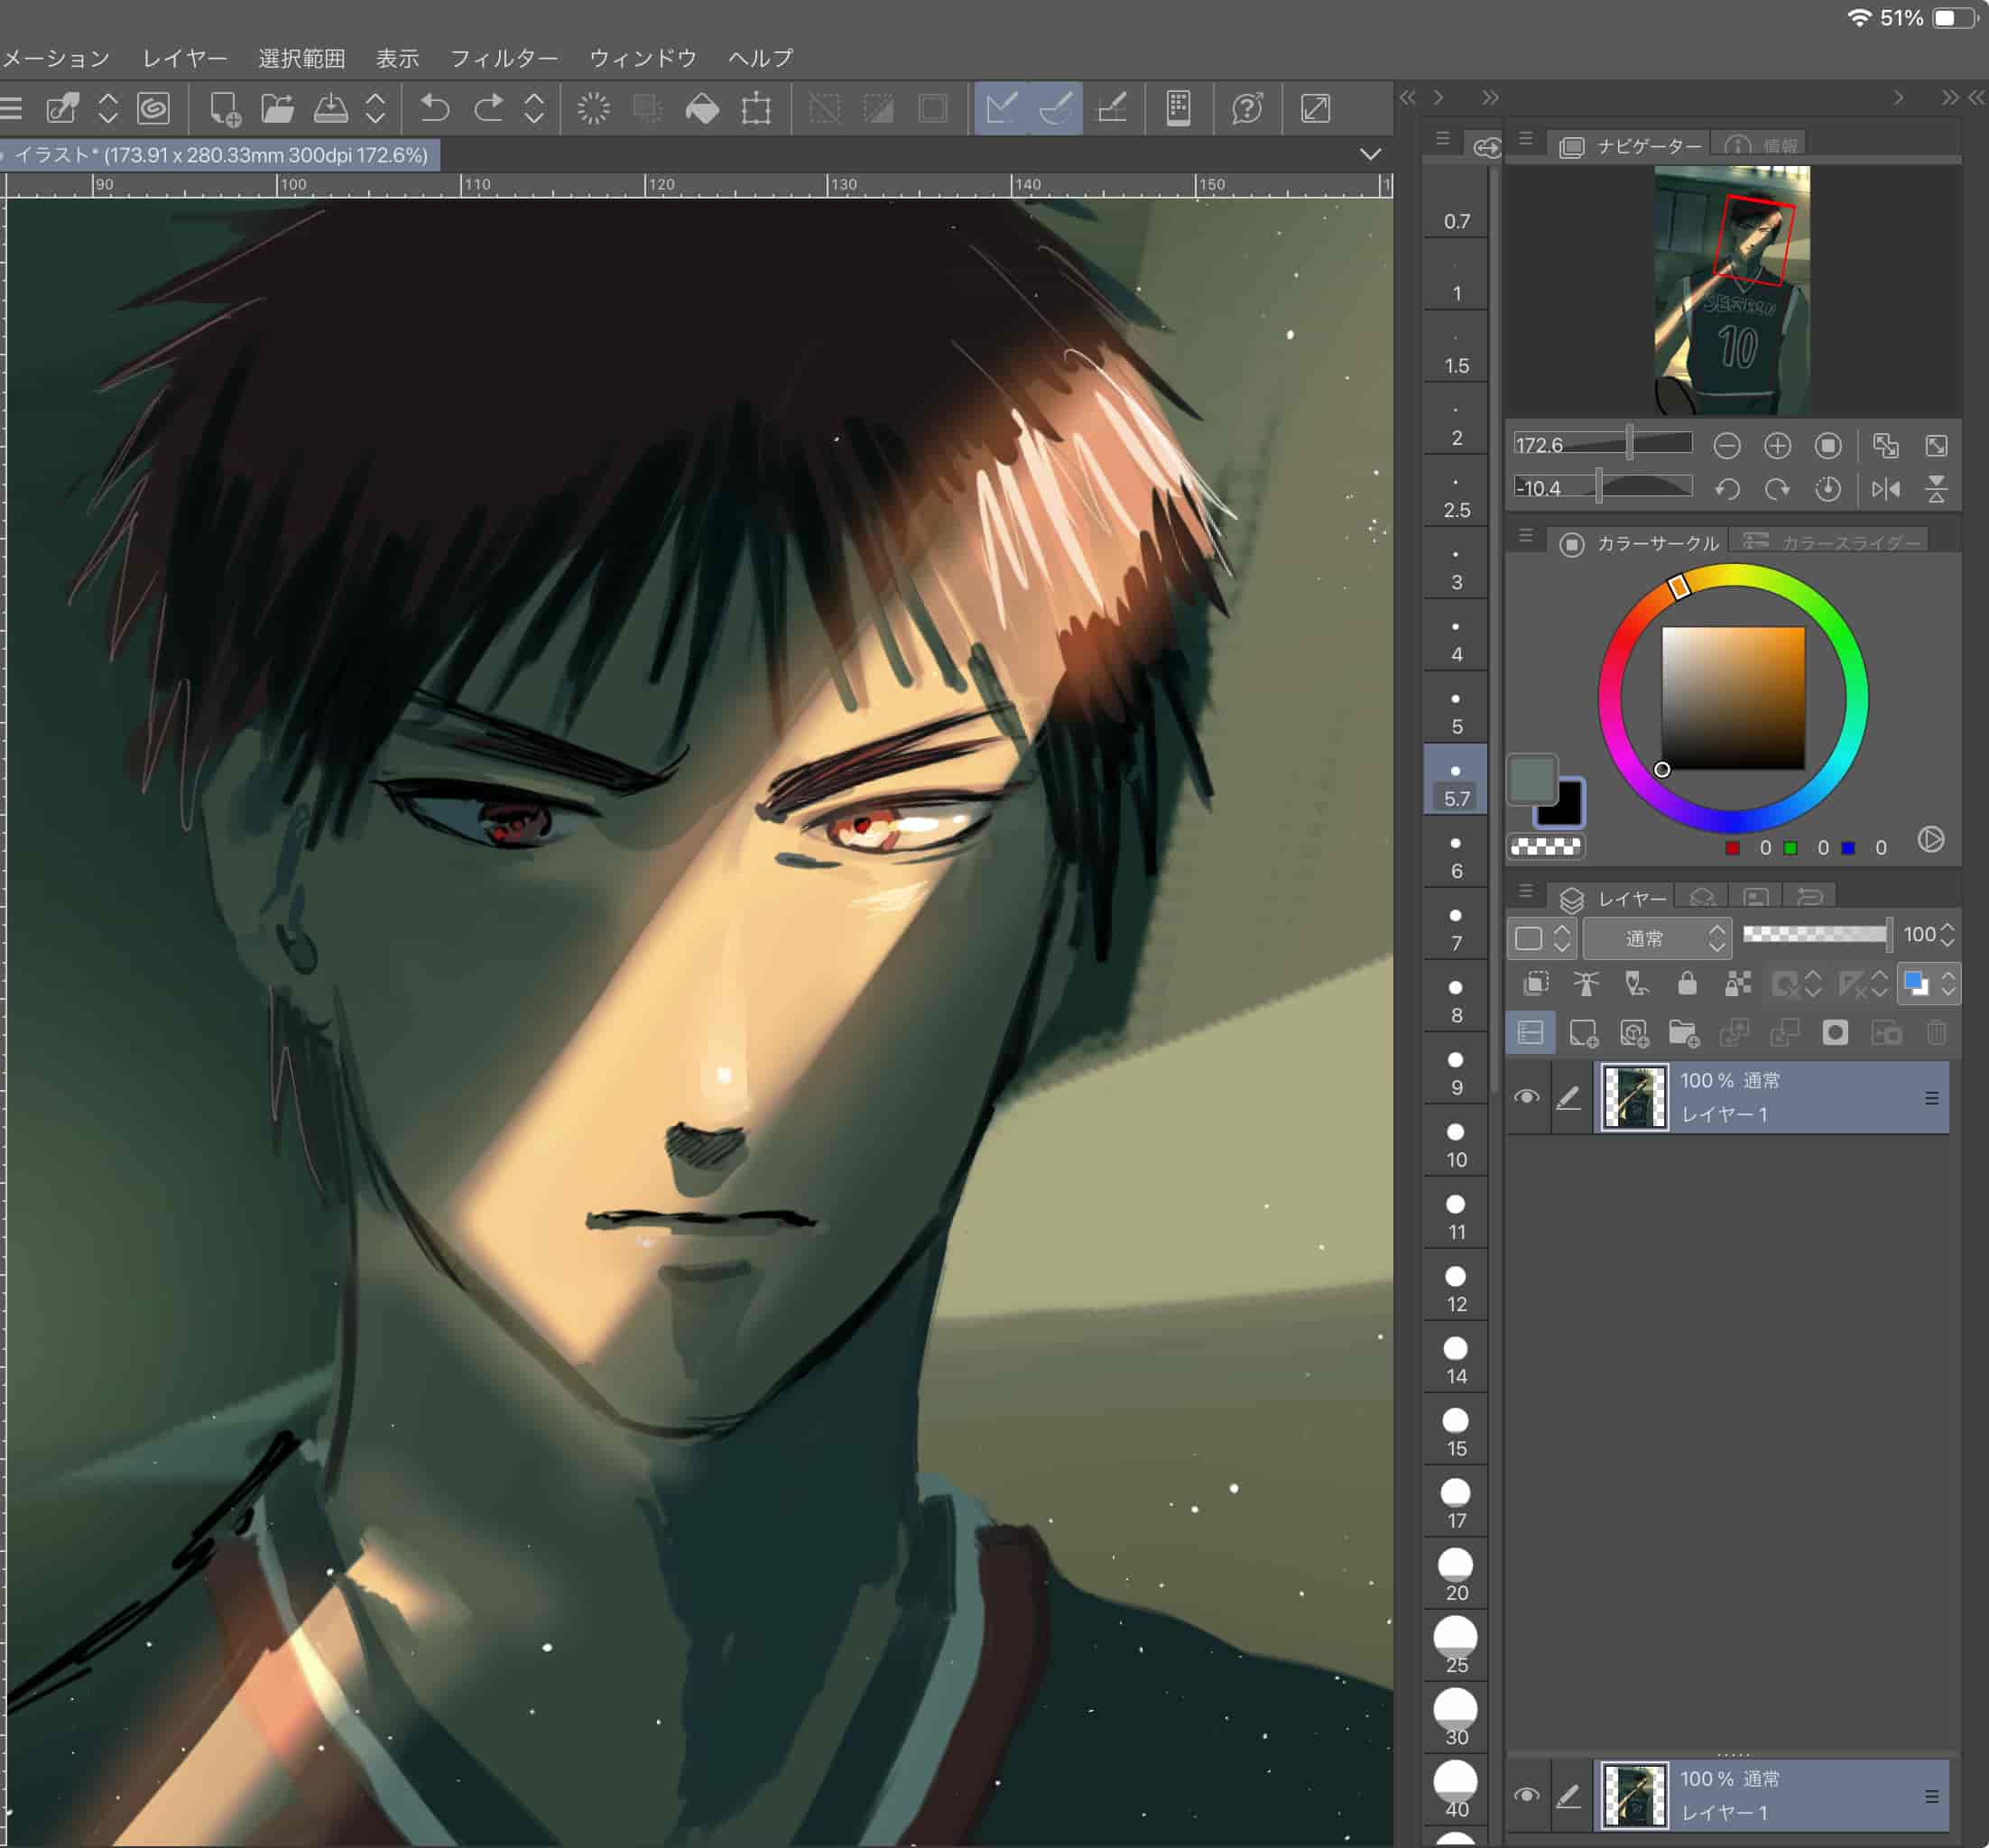Toggle the two-pane layer view icon
This screenshot has width=1989, height=1848.
1530,1033
